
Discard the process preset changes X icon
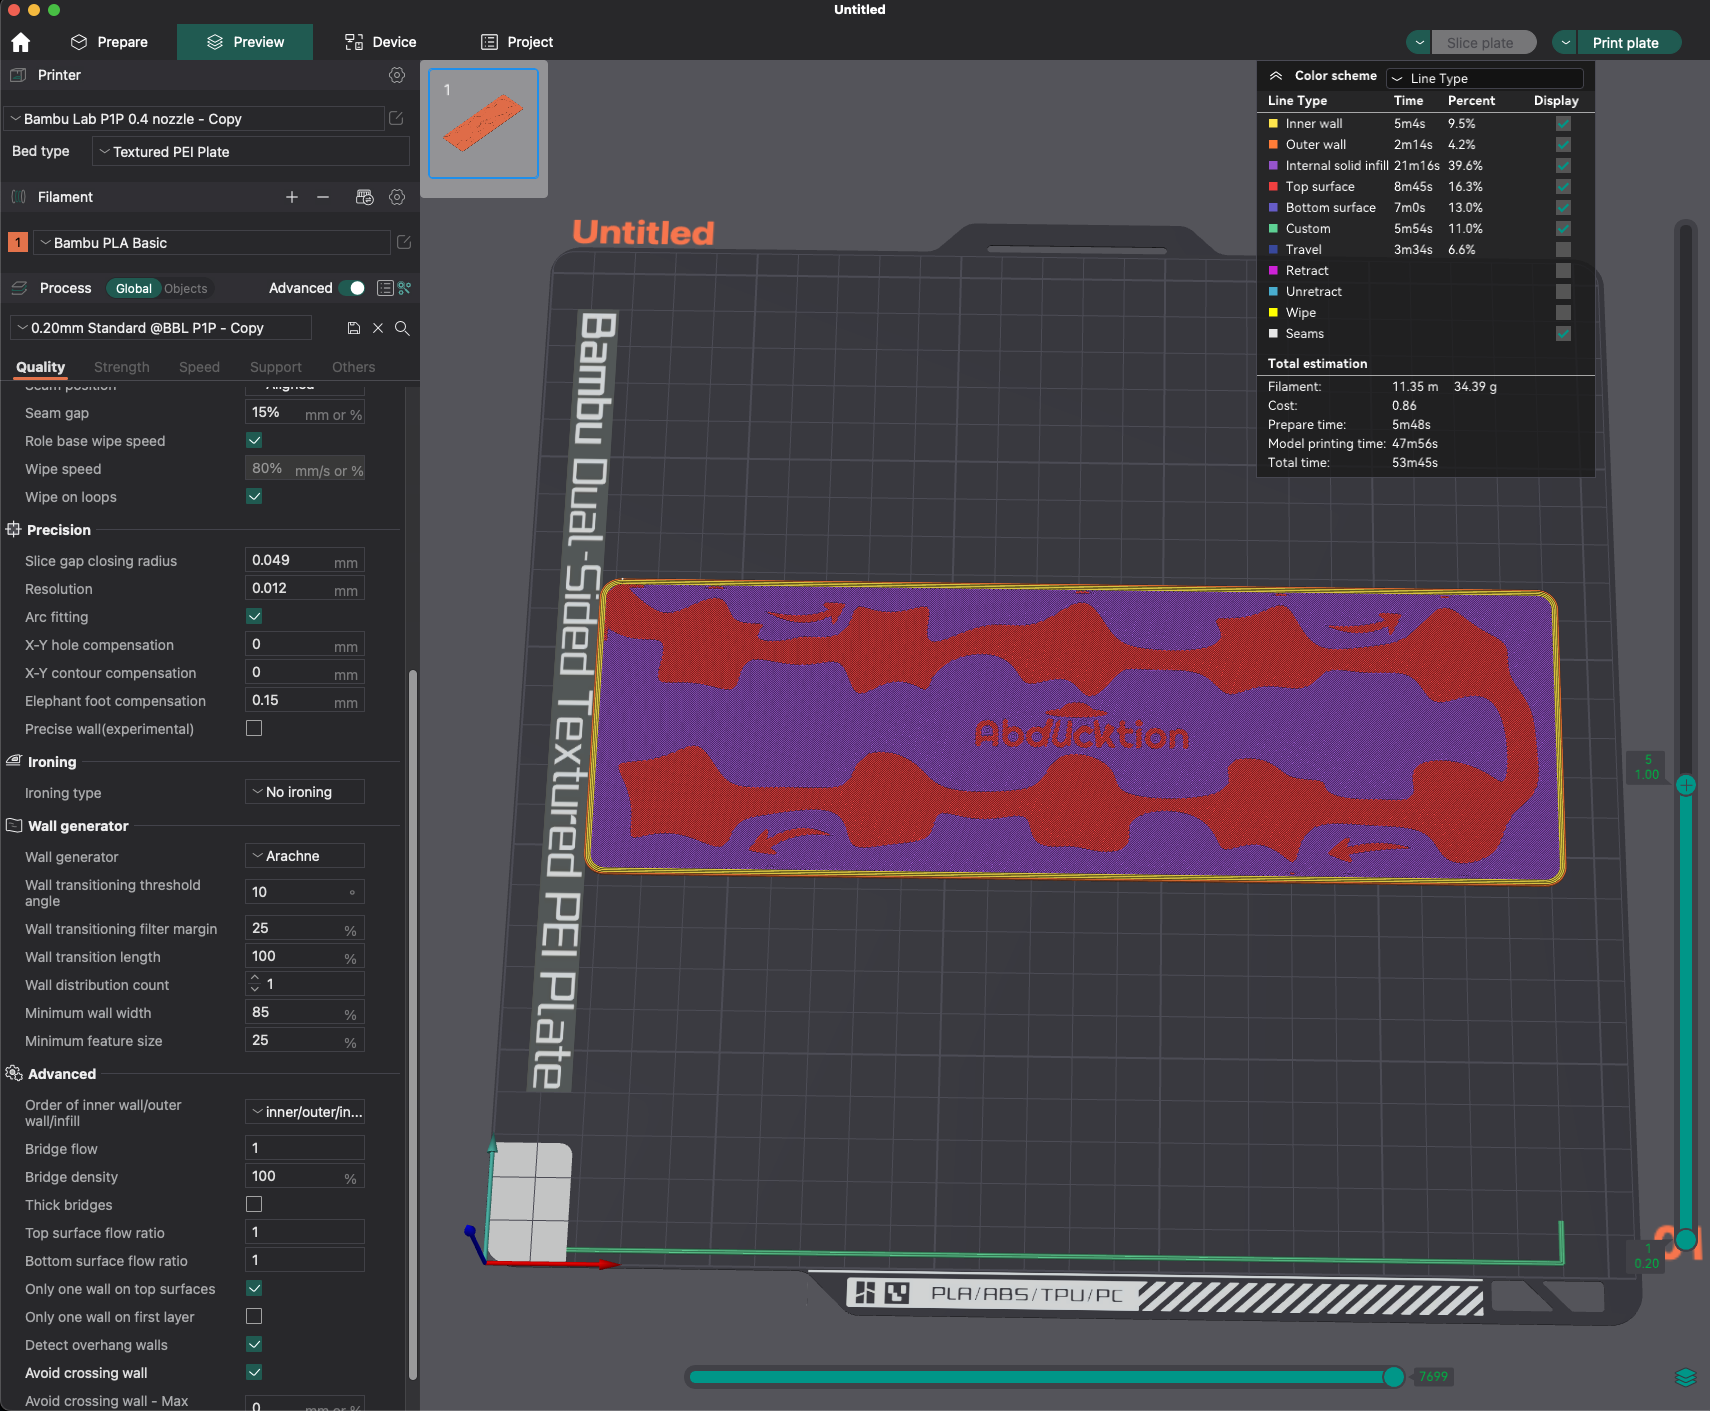(378, 328)
